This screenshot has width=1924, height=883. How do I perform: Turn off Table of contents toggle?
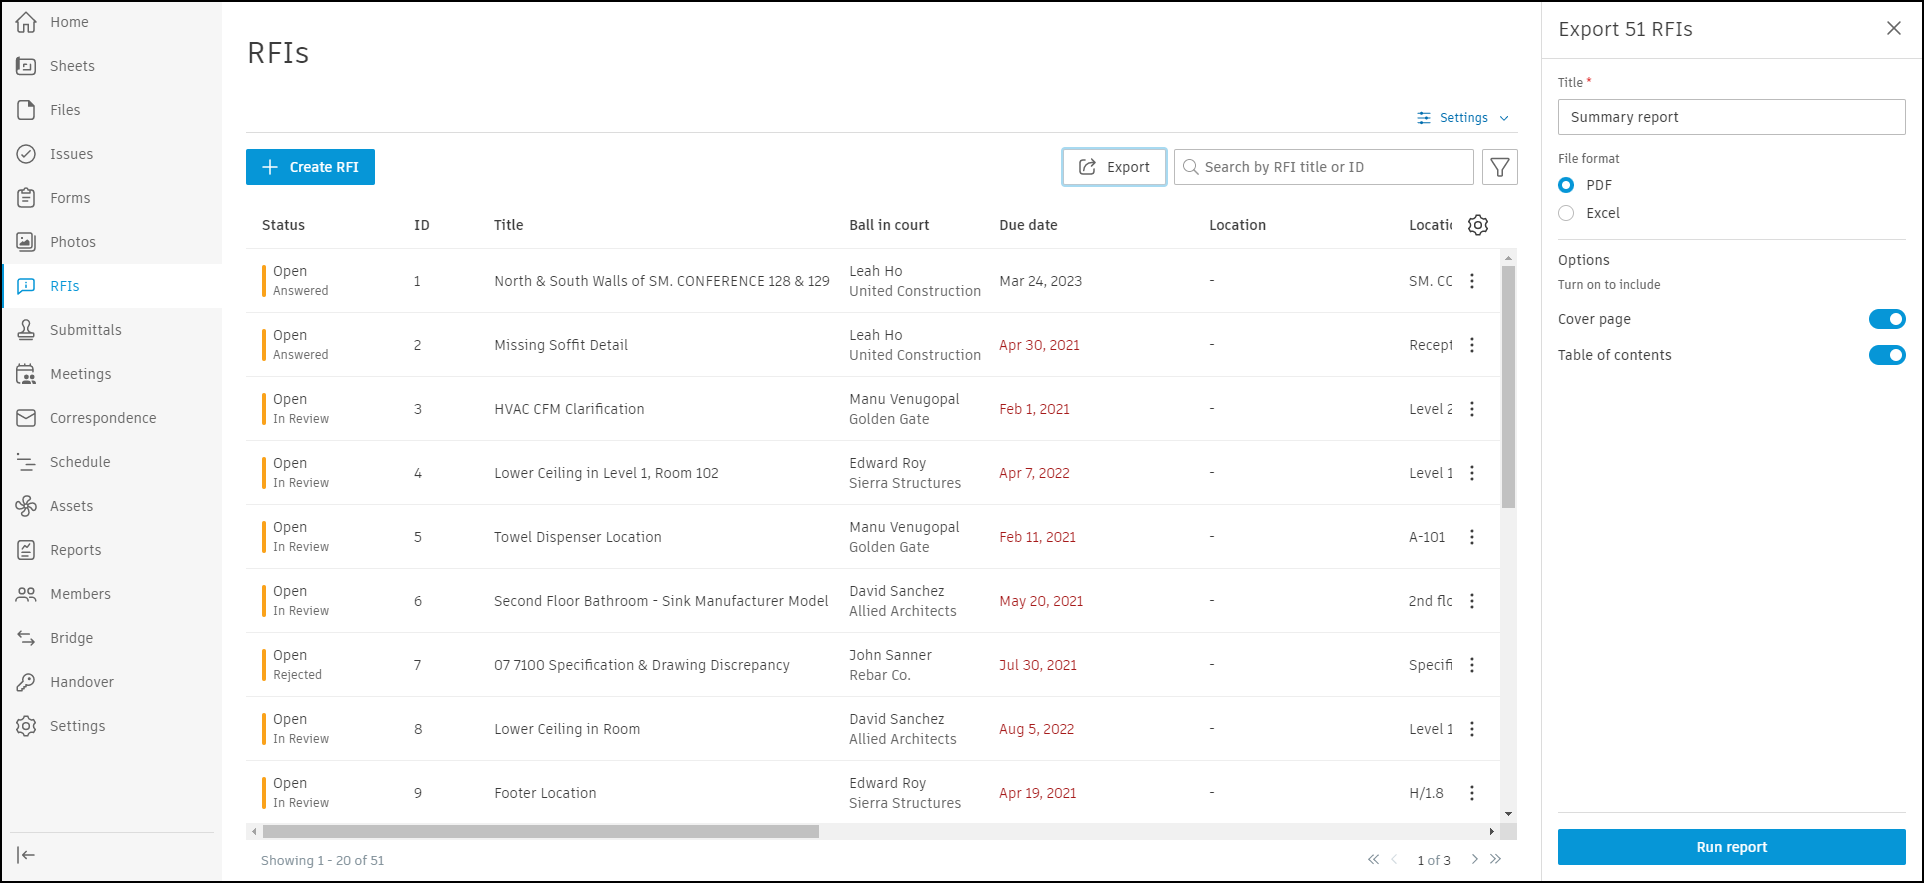coord(1886,355)
